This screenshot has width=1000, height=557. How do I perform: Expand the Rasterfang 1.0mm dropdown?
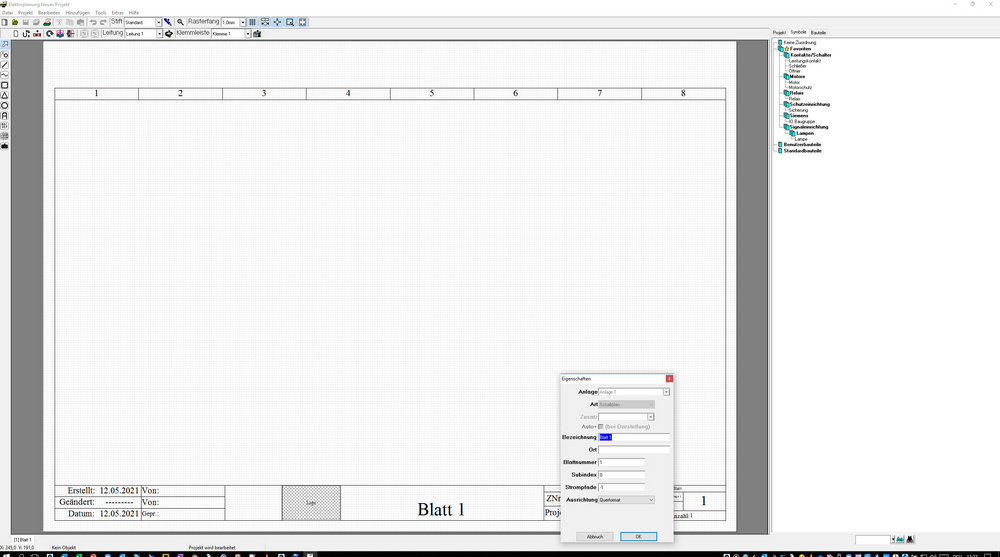pos(242,21)
